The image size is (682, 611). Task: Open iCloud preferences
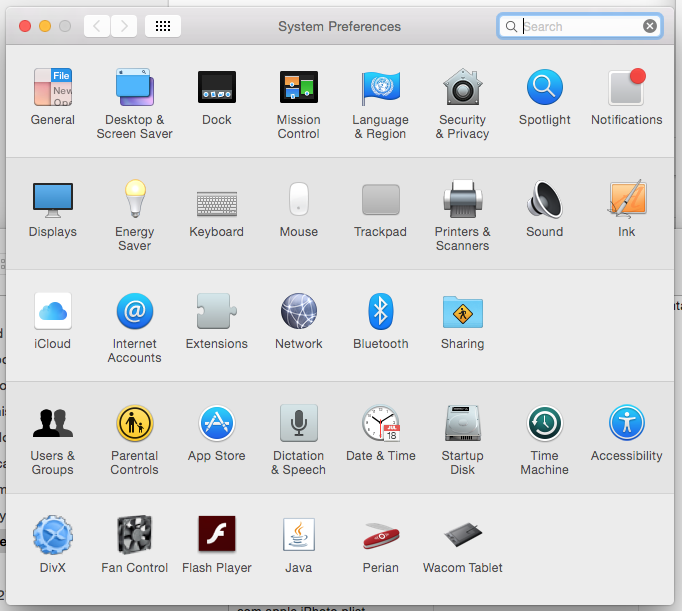click(x=53, y=312)
